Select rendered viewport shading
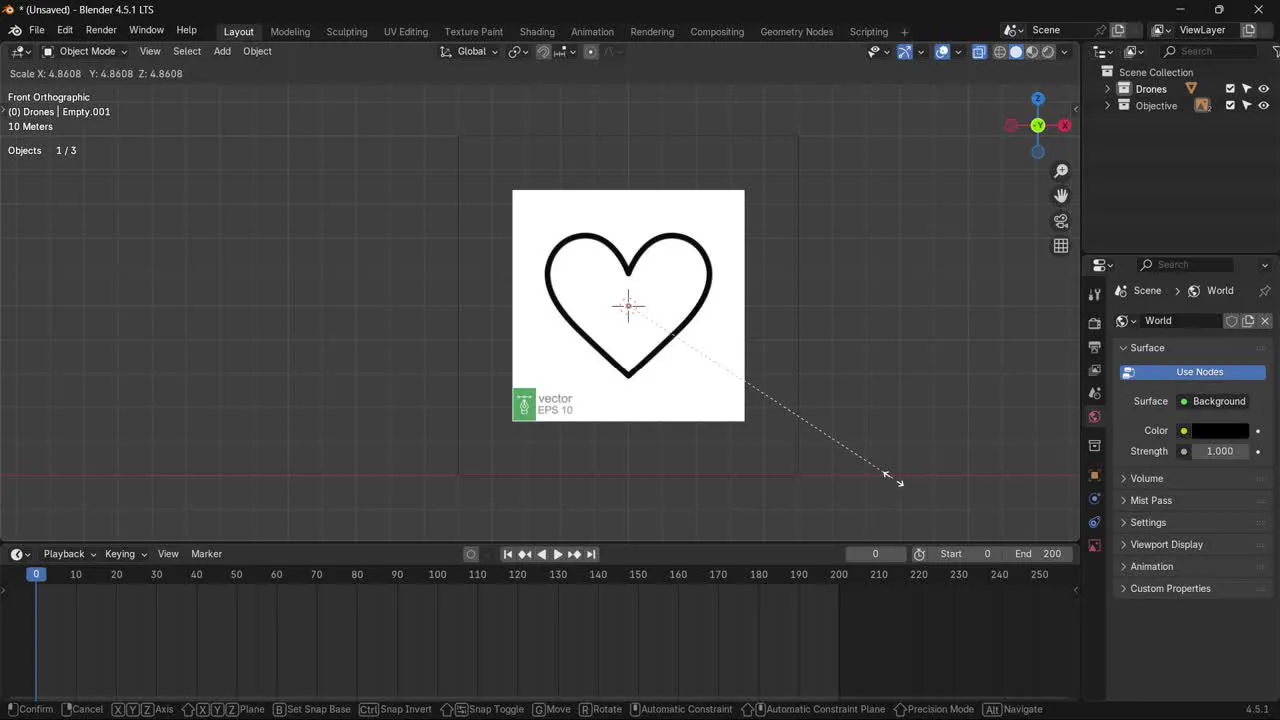The height and width of the screenshot is (720, 1280). pyautogui.click(x=1048, y=52)
